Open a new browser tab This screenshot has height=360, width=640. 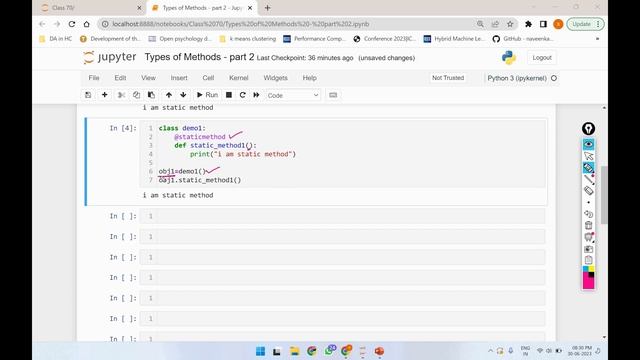click(267, 8)
